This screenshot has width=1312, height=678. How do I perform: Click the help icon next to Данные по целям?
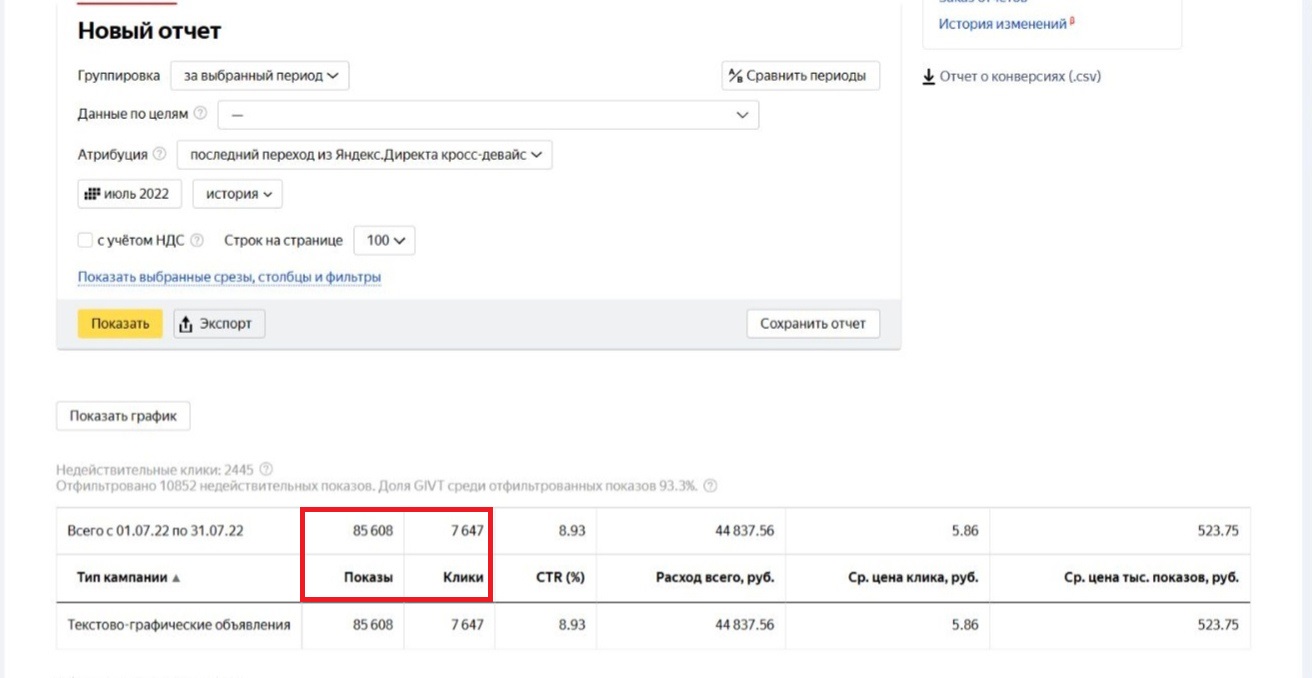point(200,114)
